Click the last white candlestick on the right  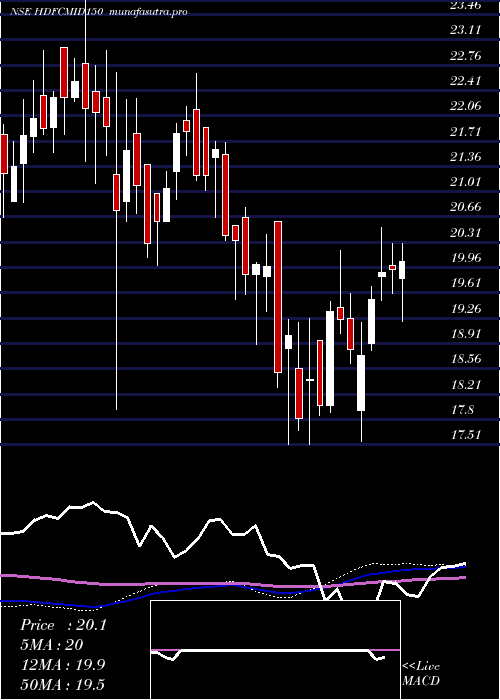[402, 270]
